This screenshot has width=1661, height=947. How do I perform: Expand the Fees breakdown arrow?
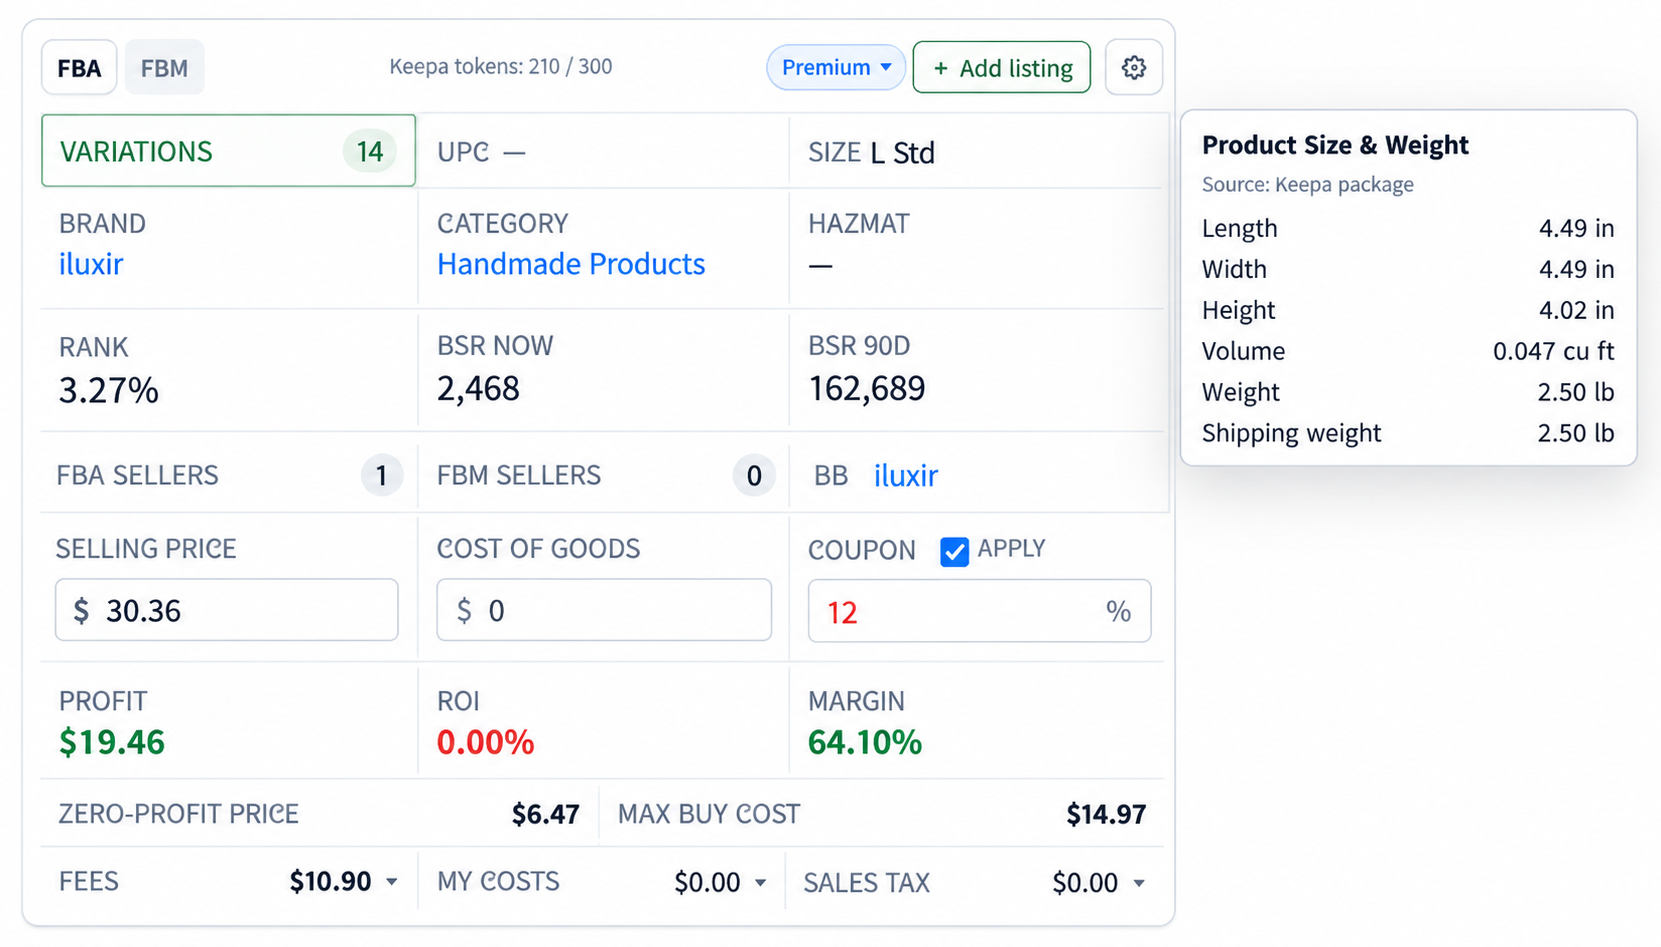pyautogui.click(x=392, y=882)
